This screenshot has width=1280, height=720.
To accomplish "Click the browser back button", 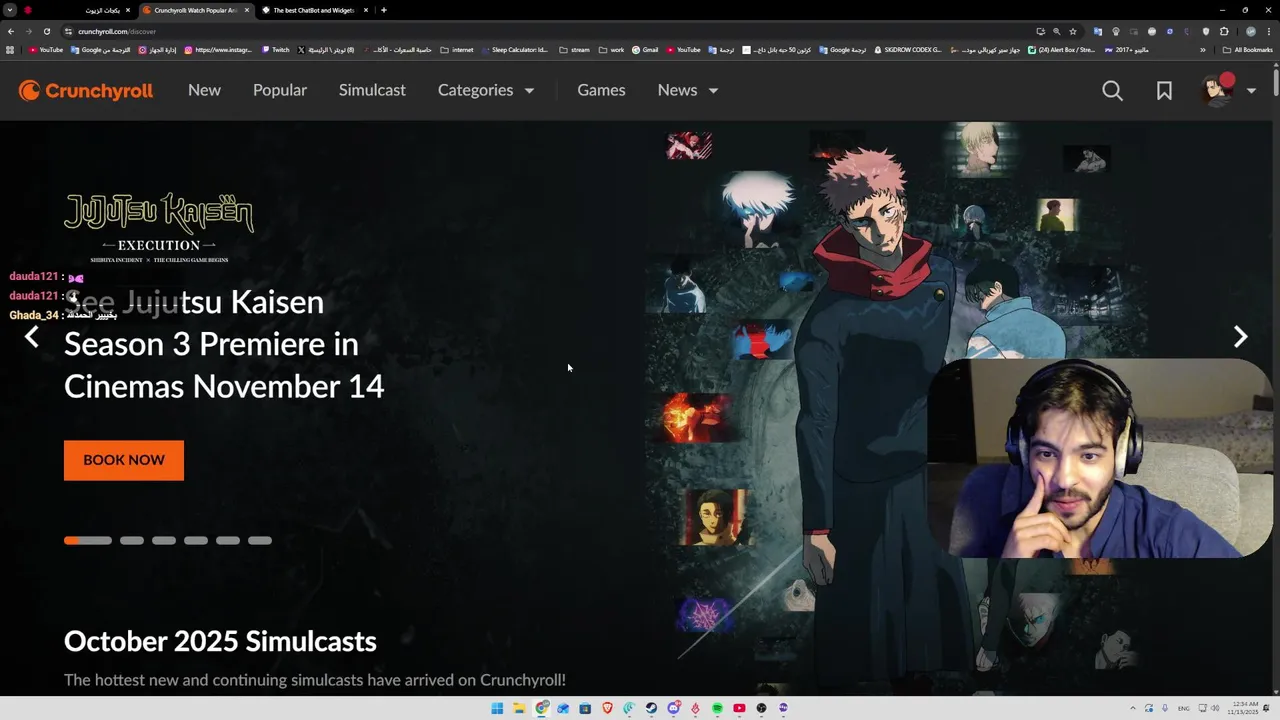I will (10, 31).
